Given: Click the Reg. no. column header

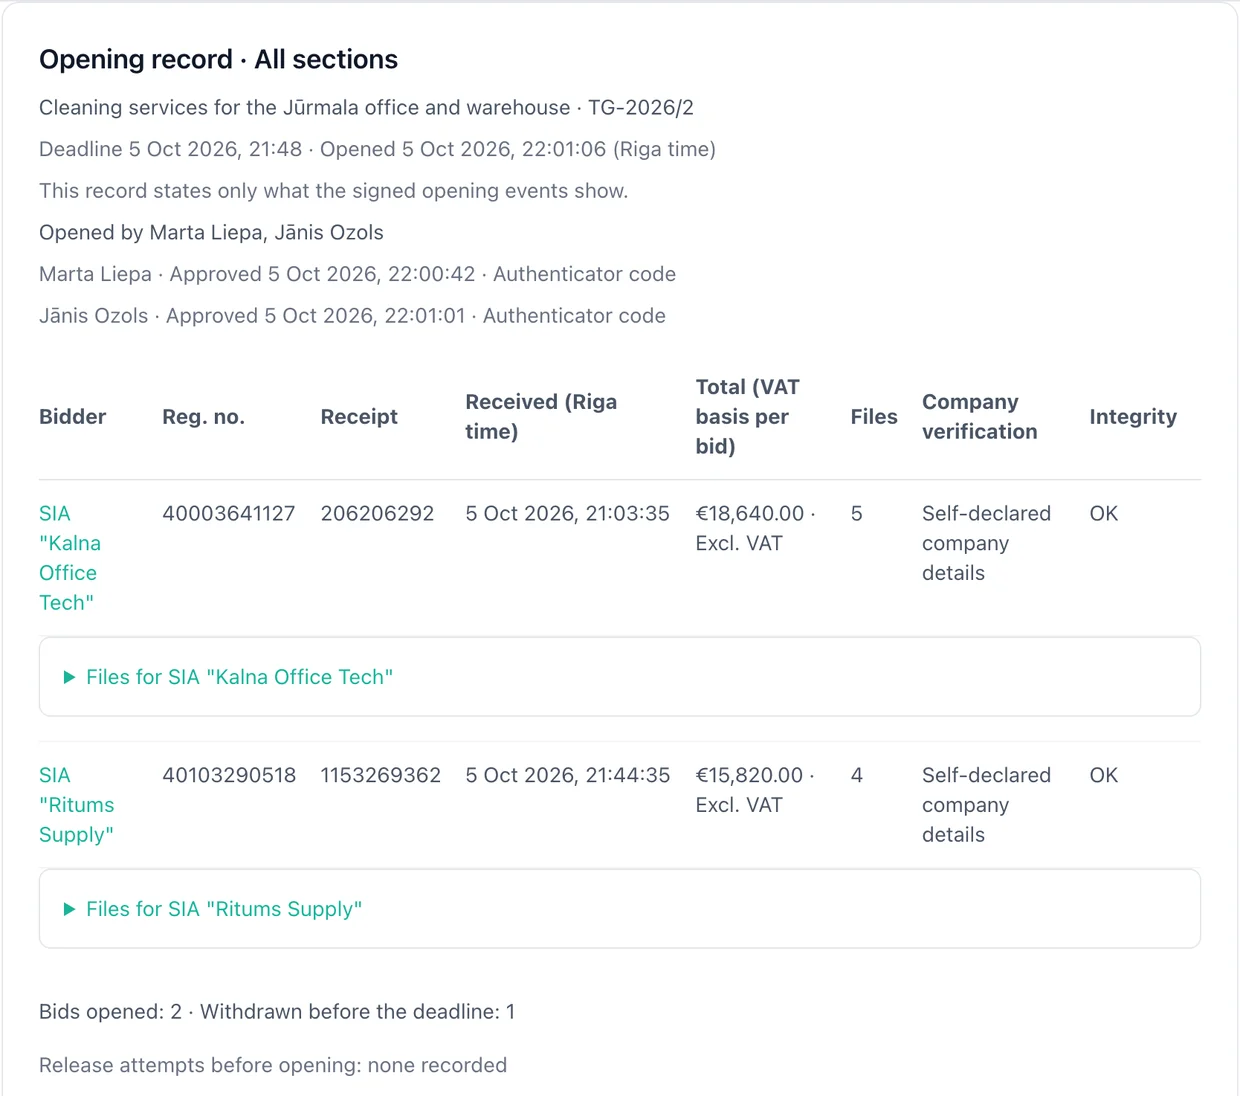Looking at the screenshot, I should click(x=203, y=417).
